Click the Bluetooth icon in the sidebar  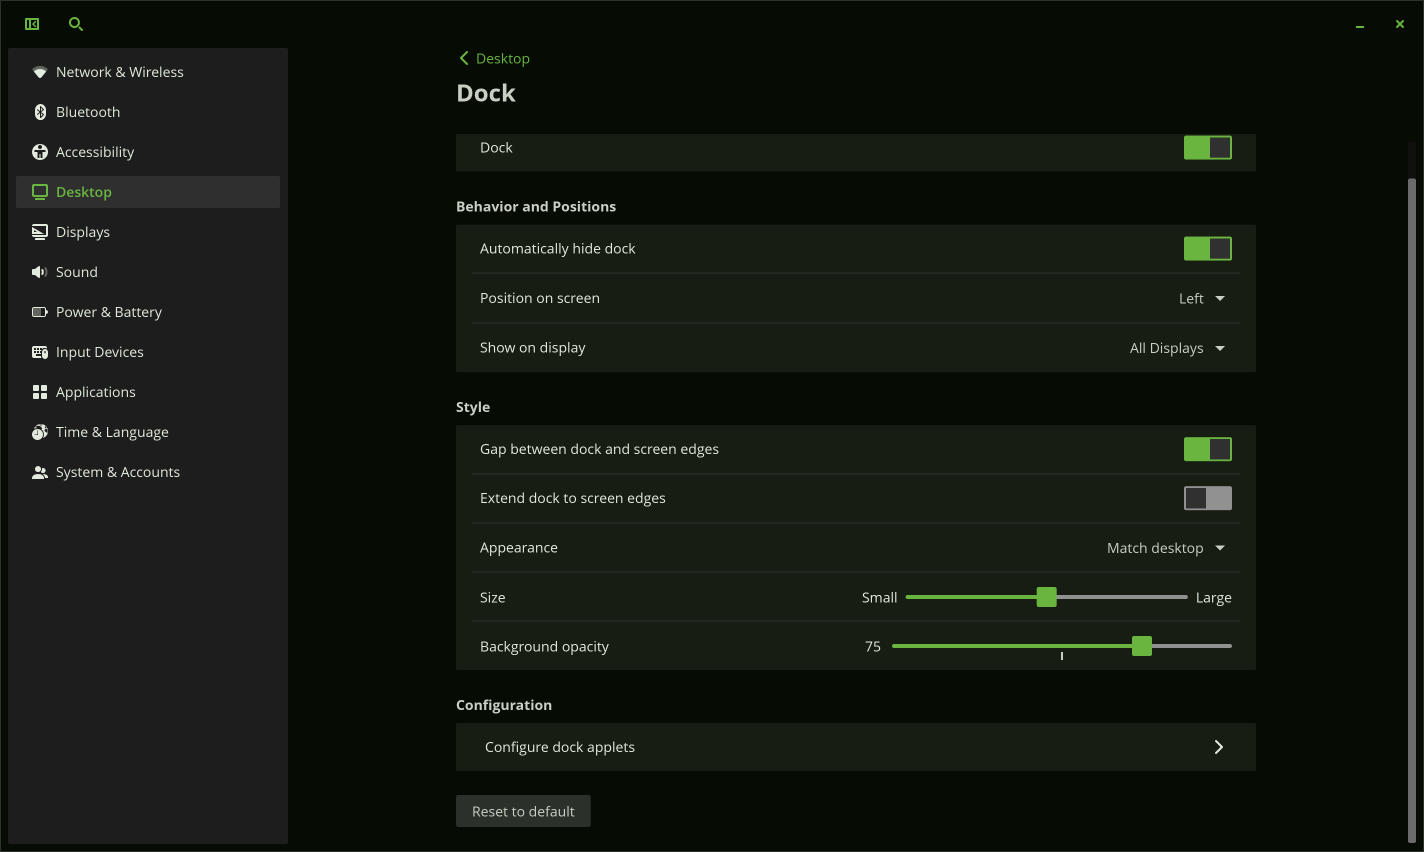(x=40, y=112)
